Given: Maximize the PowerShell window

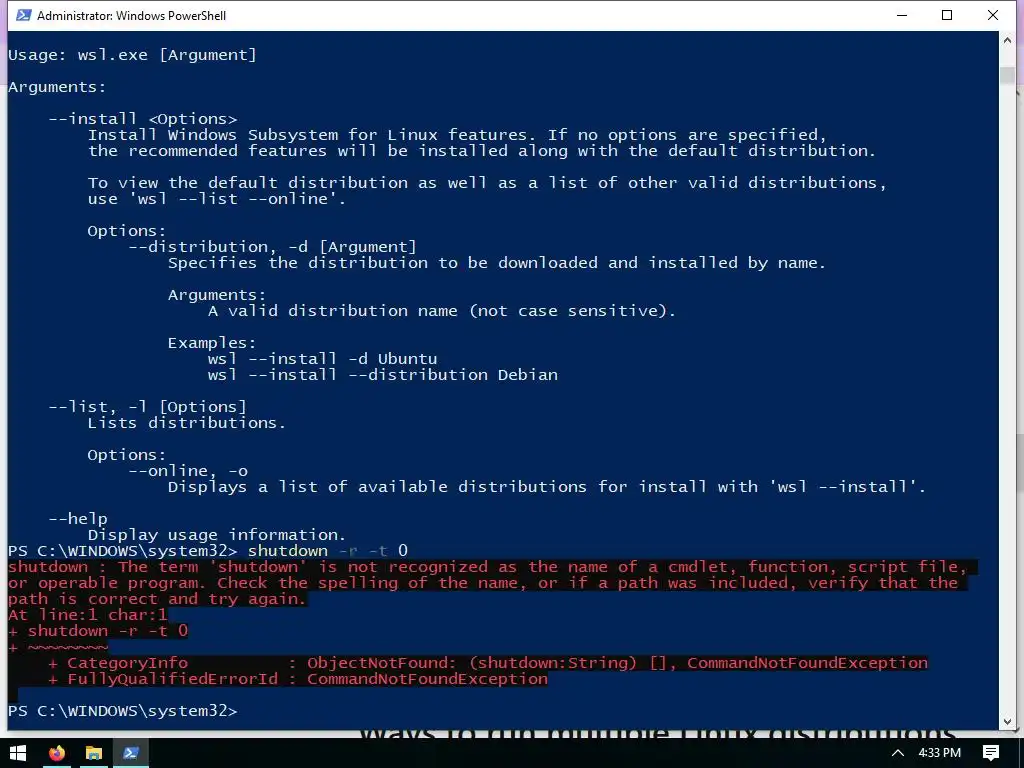Looking at the screenshot, I should pyautogui.click(x=947, y=15).
